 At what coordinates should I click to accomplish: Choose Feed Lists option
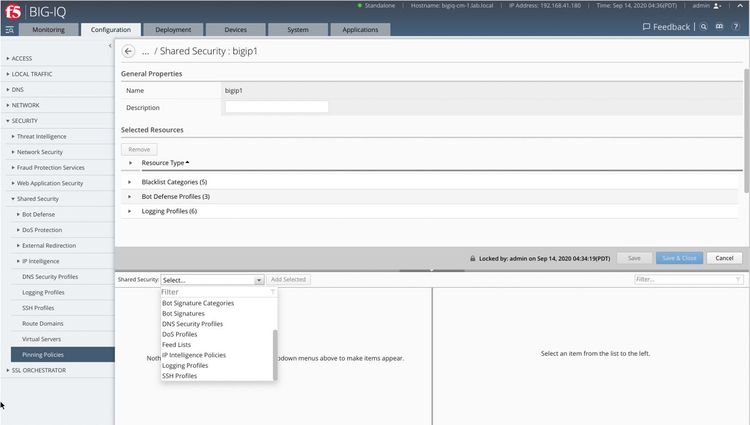176,345
